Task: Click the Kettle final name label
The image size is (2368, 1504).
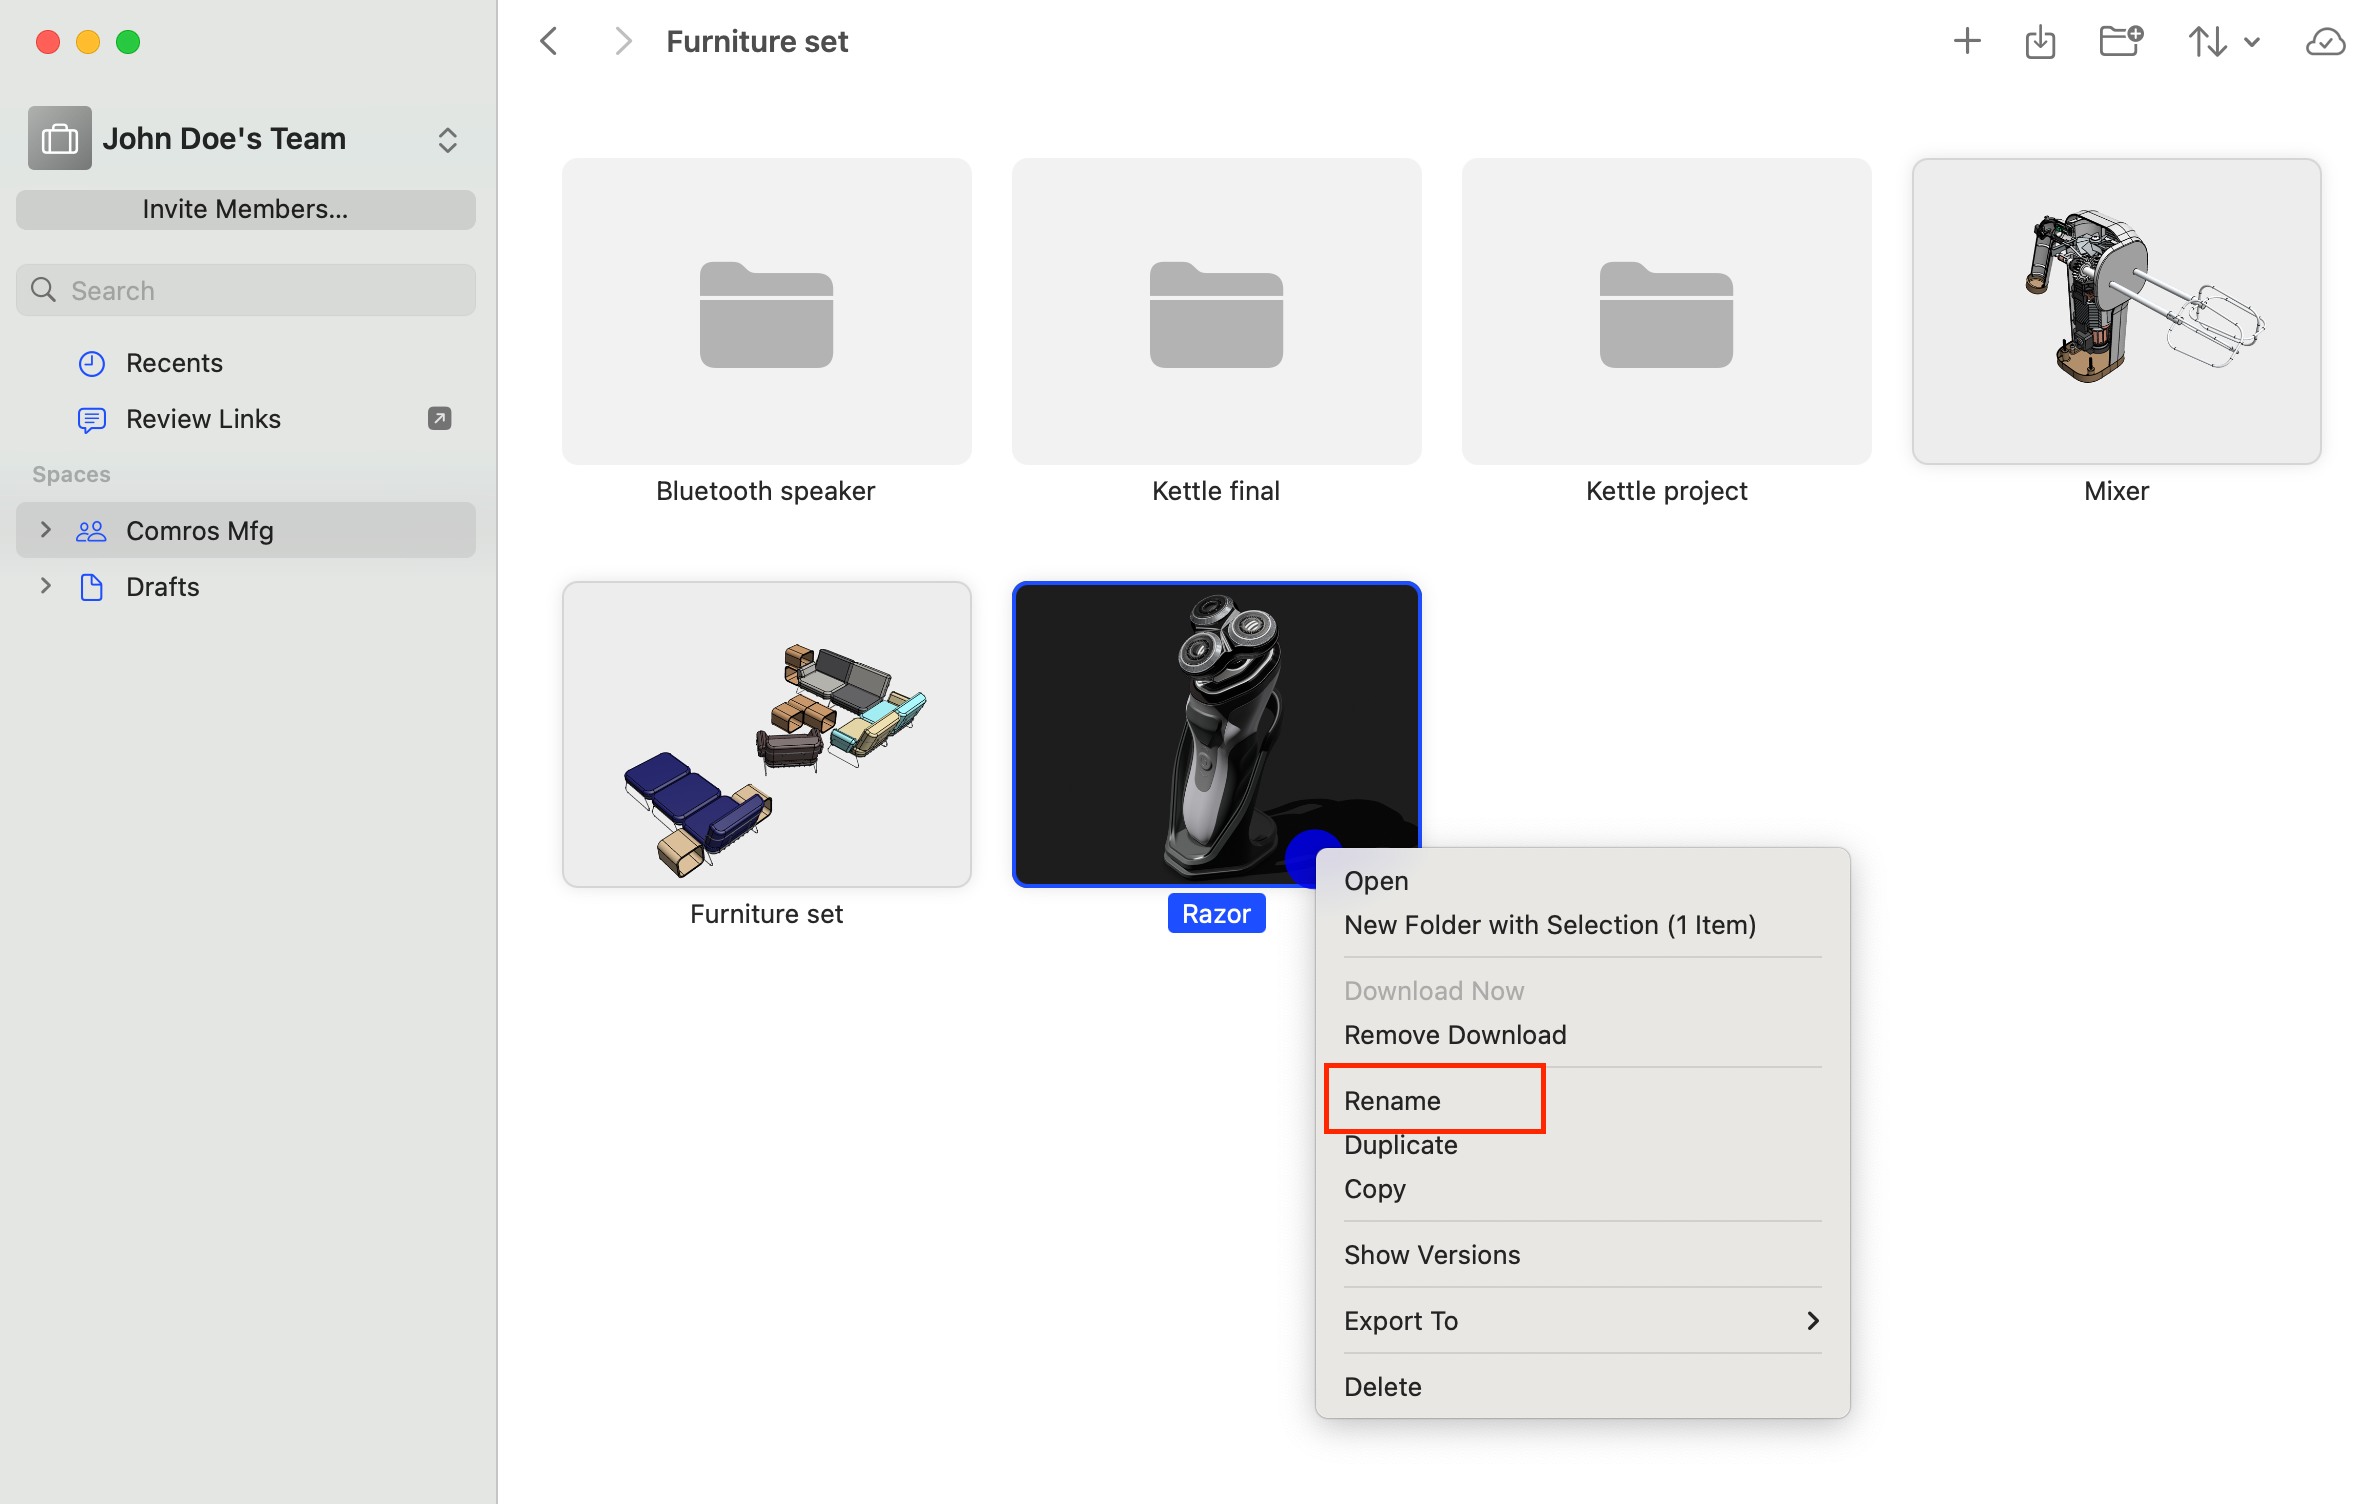Action: point(1216,491)
